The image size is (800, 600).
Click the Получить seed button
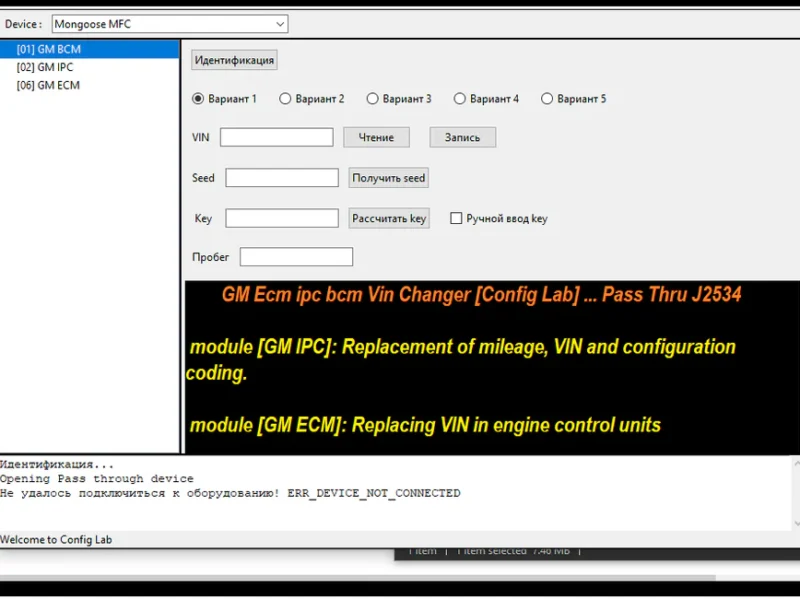[x=389, y=178]
